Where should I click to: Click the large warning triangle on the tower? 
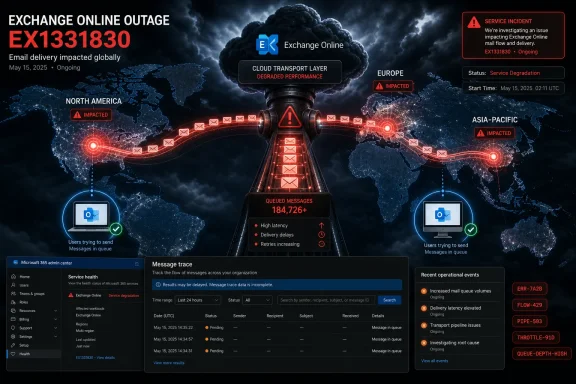coord(290,117)
